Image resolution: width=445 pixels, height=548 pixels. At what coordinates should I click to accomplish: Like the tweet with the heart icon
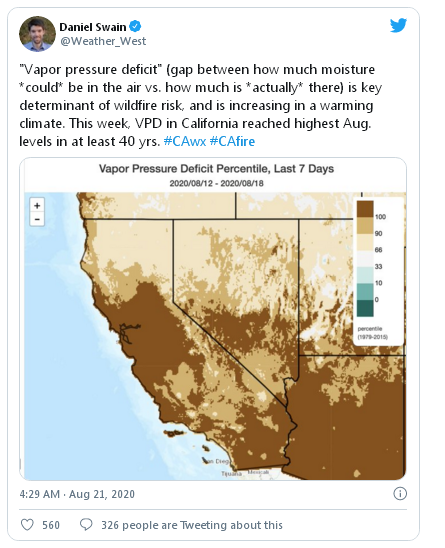(x=27, y=525)
